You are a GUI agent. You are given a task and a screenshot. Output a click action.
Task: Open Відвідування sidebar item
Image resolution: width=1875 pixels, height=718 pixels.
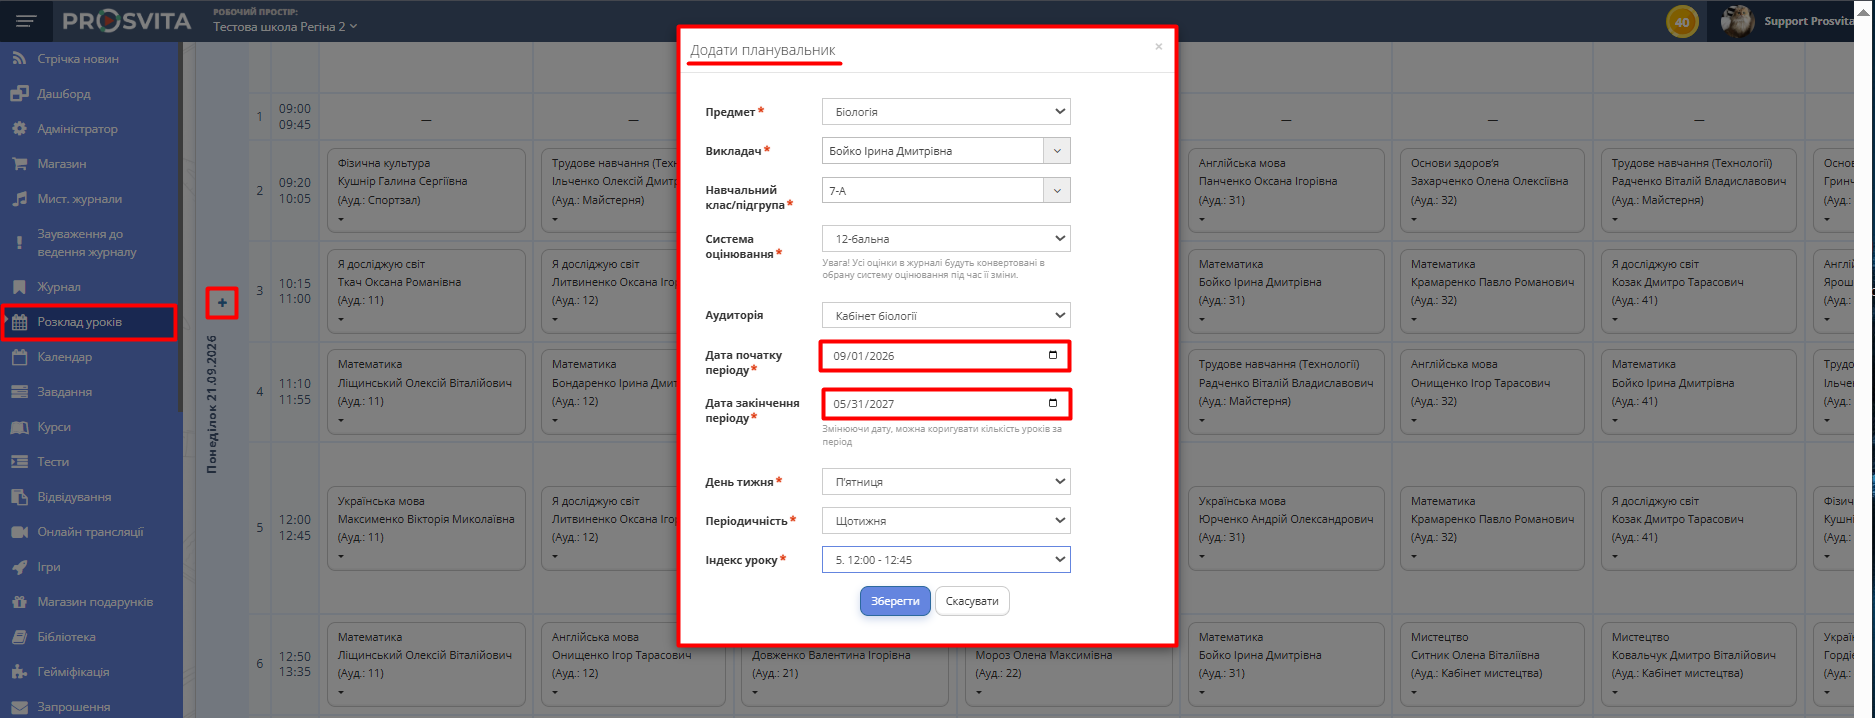74,497
